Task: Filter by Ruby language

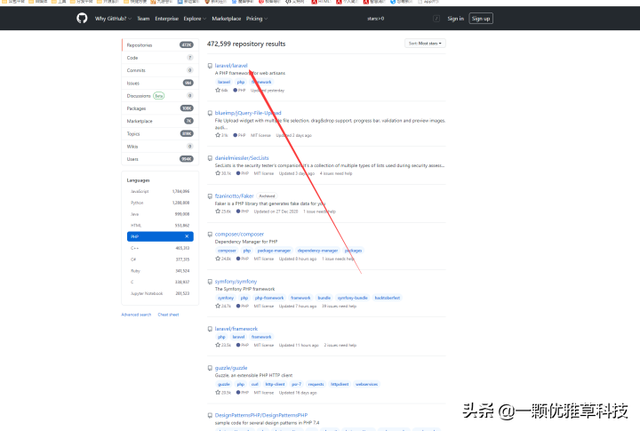Action: 160,271
